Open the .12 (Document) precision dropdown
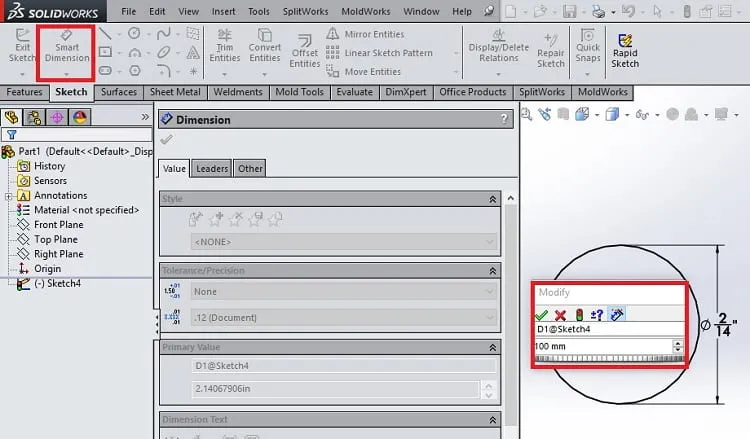750x439 pixels. pyautogui.click(x=343, y=317)
